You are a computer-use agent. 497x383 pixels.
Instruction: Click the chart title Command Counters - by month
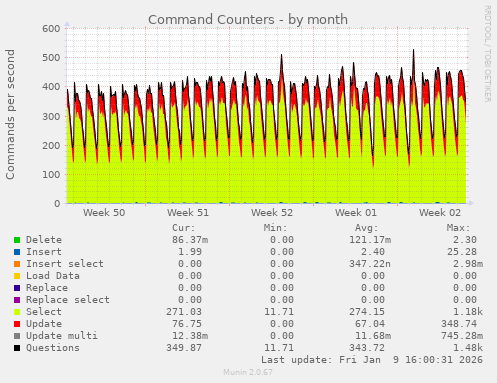[248, 20]
